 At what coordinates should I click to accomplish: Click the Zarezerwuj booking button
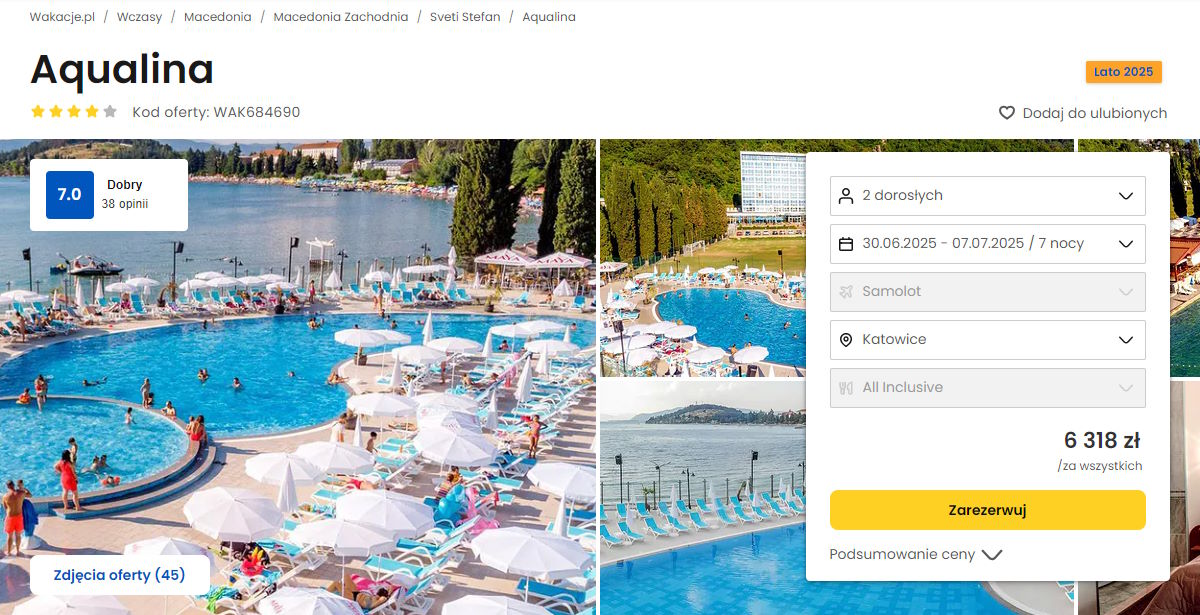click(988, 510)
